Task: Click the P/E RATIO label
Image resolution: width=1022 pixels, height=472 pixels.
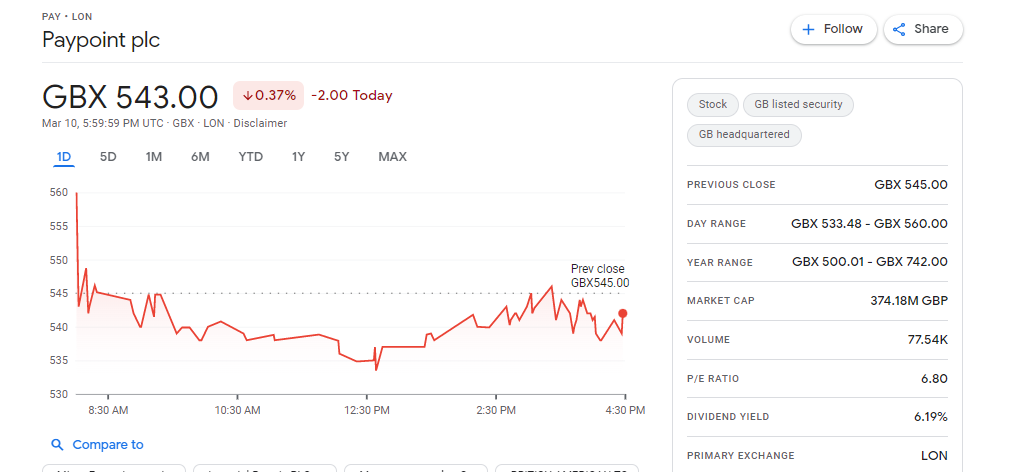Action: 714,379
